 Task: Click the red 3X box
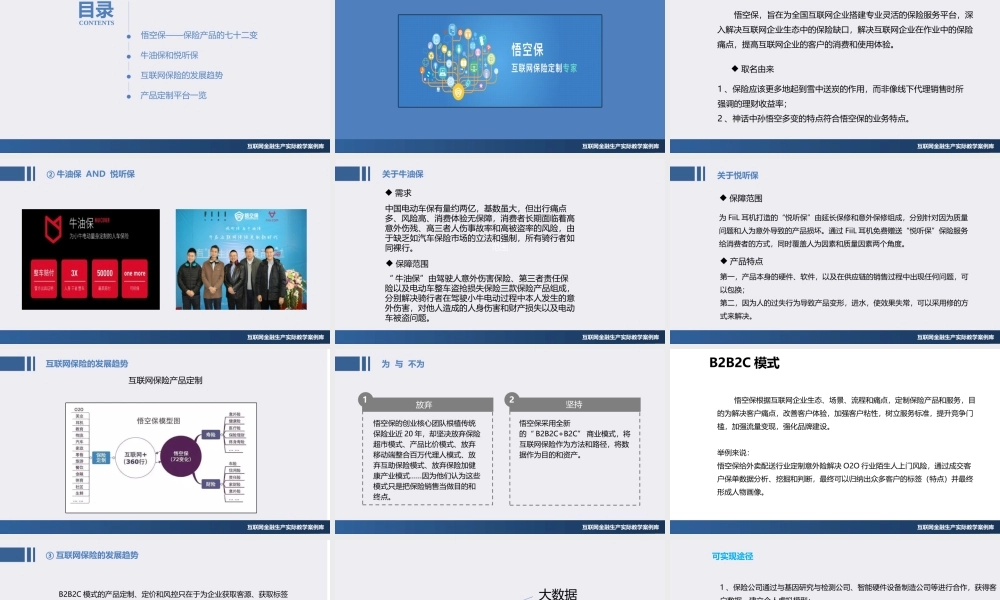(x=74, y=278)
